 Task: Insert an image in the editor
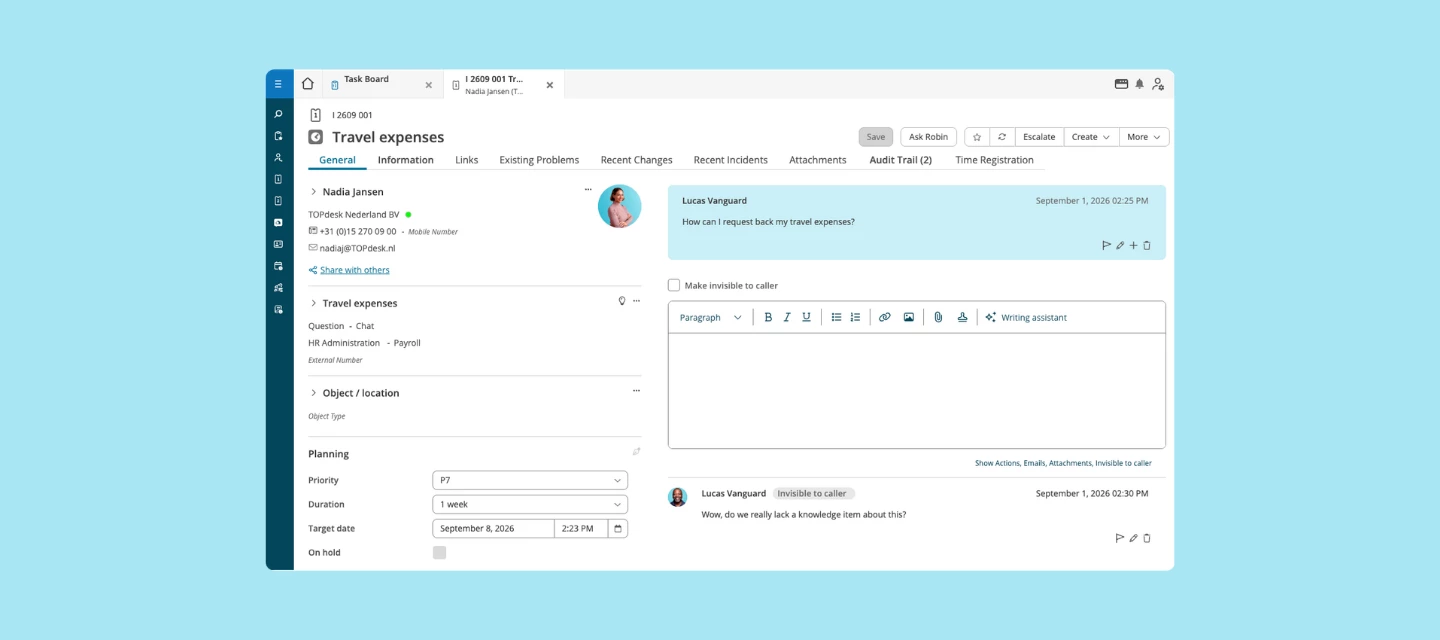click(909, 317)
